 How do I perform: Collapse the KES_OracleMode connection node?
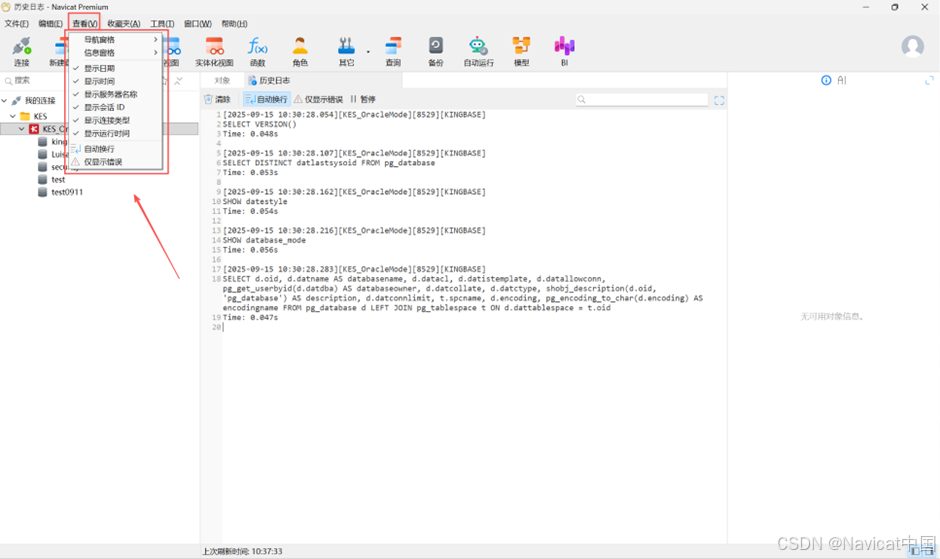22,129
